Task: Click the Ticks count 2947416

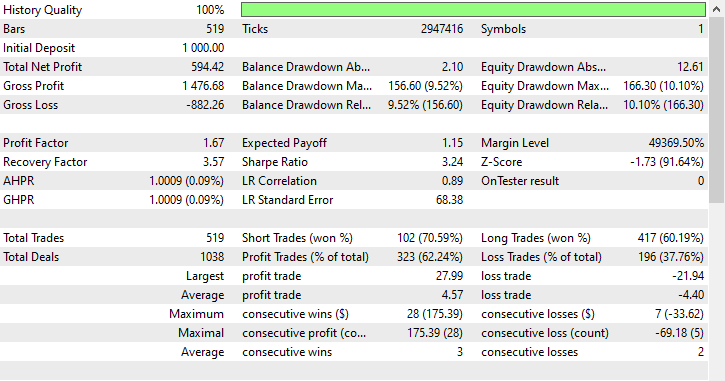Action: tap(442, 29)
